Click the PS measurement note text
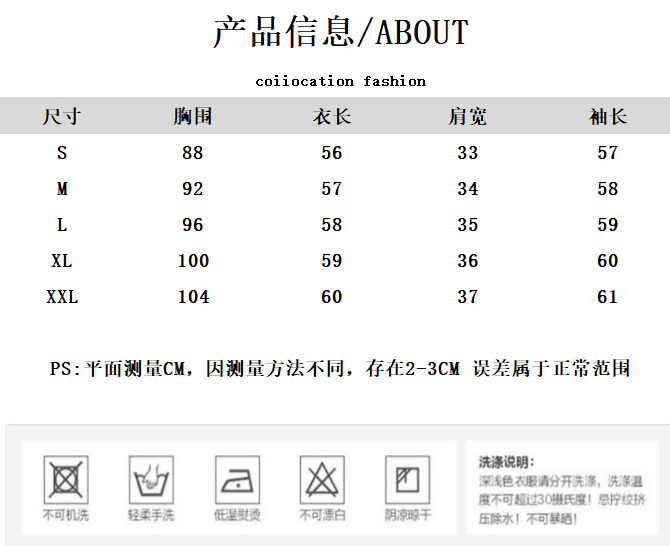Image resolution: width=670 pixels, height=546 pixels. click(x=340, y=369)
